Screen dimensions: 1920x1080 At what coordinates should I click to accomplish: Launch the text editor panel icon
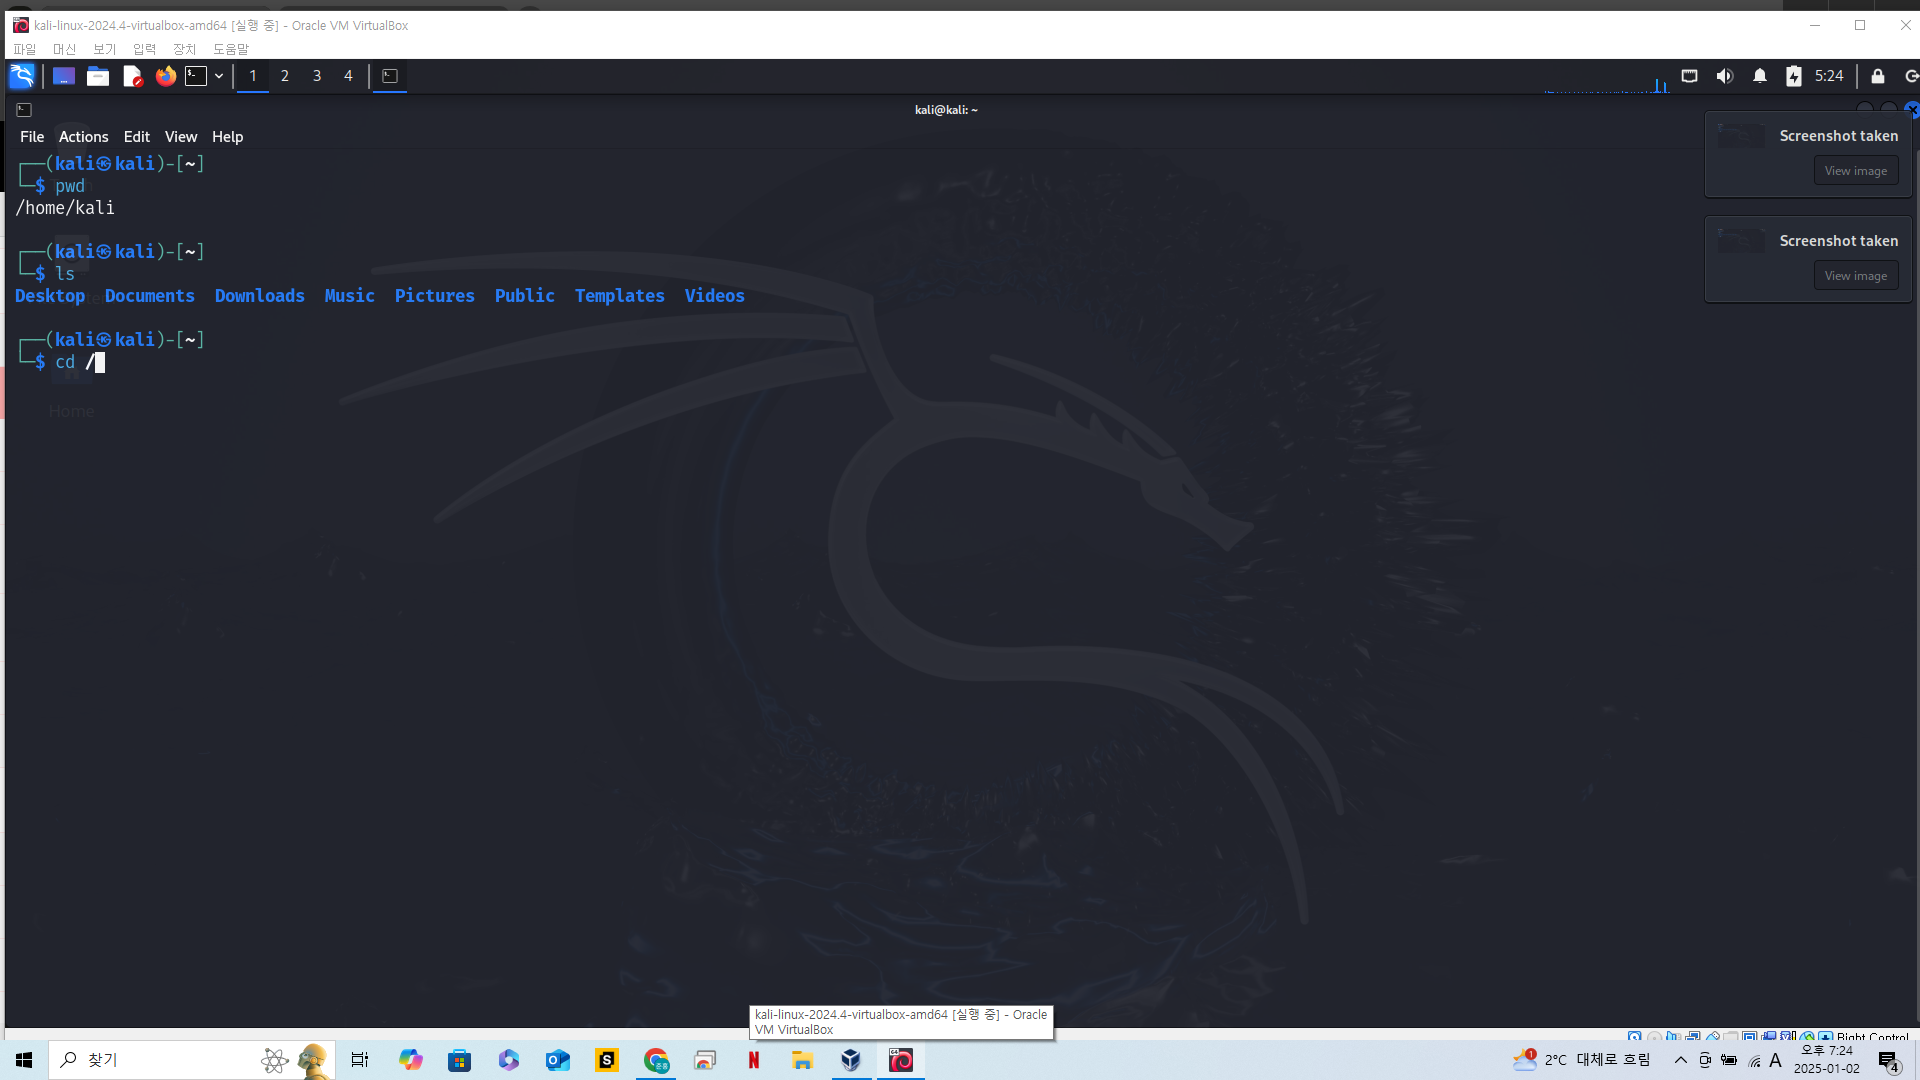point(132,76)
